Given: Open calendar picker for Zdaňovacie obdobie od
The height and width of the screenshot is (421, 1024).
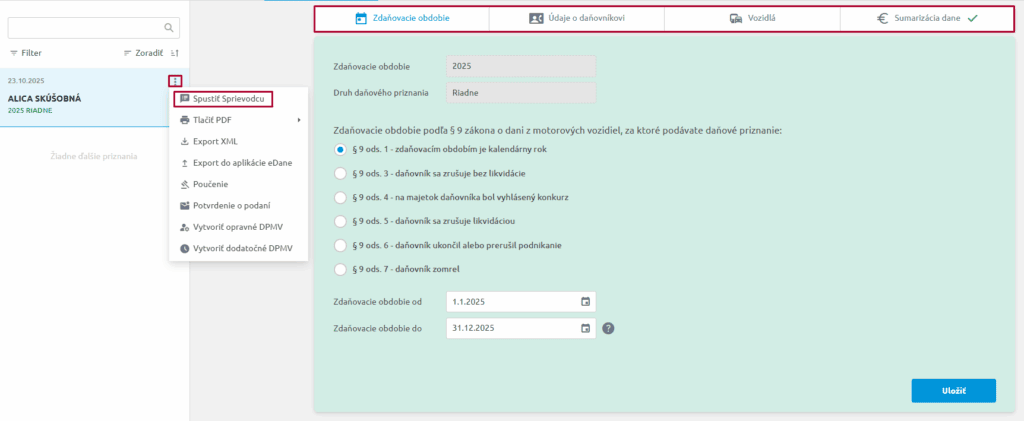Looking at the screenshot, I should tap(585, 301).
